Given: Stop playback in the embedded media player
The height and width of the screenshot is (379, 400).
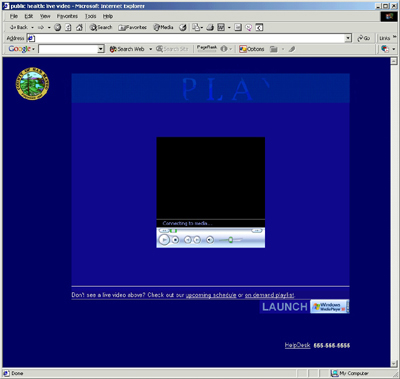Looking at the screenshot, I should pyautogui.click(x=175, y=240).
